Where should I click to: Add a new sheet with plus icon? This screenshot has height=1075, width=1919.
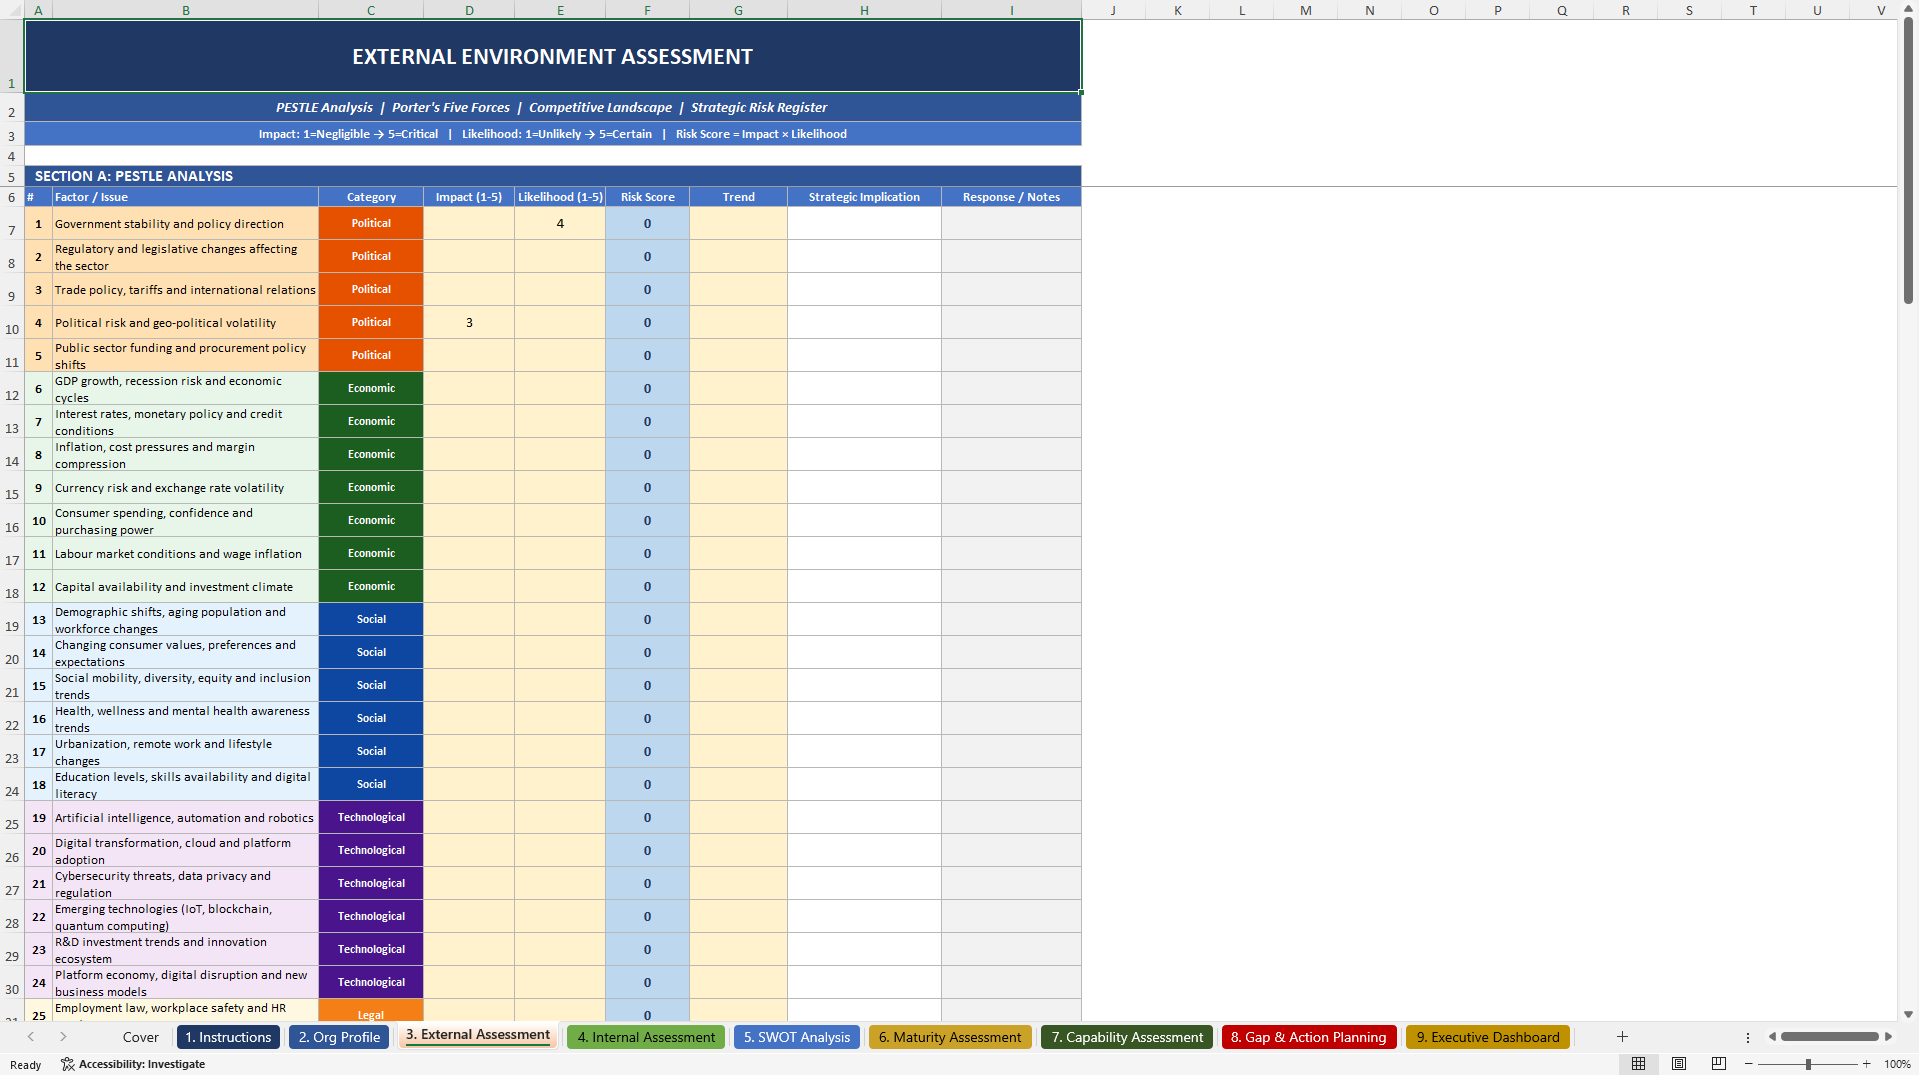(1622, 1037)
